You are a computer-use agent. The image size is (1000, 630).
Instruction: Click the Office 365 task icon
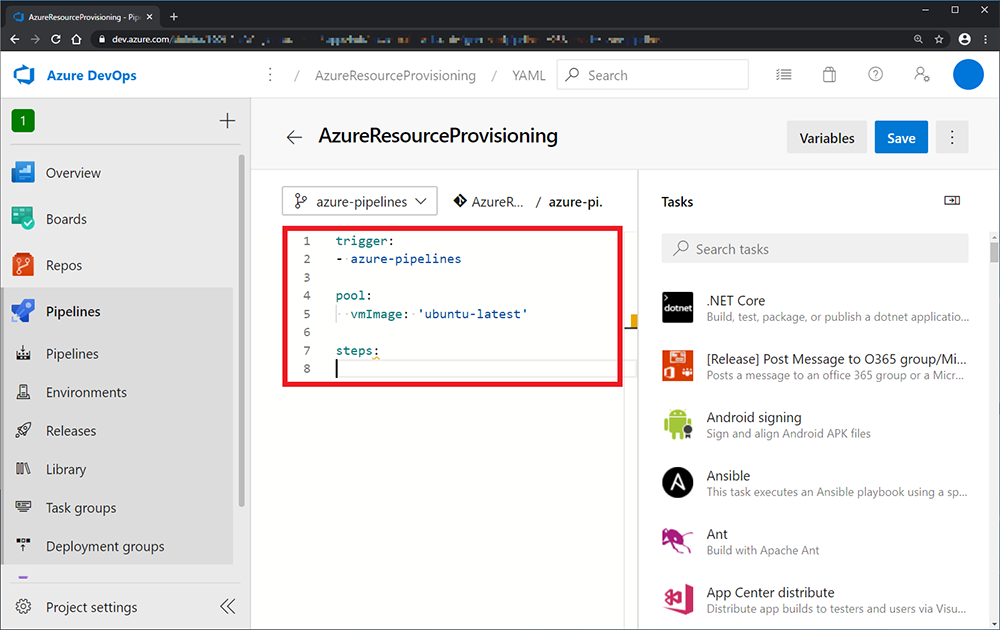(677, 366)
